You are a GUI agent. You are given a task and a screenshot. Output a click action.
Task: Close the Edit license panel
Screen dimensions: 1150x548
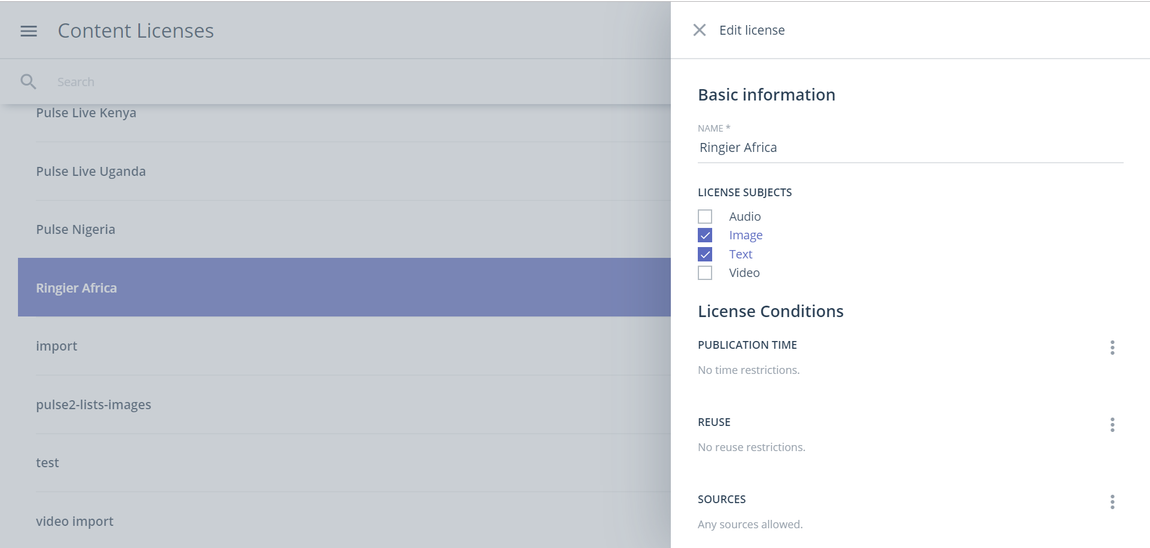click(699, 30)
